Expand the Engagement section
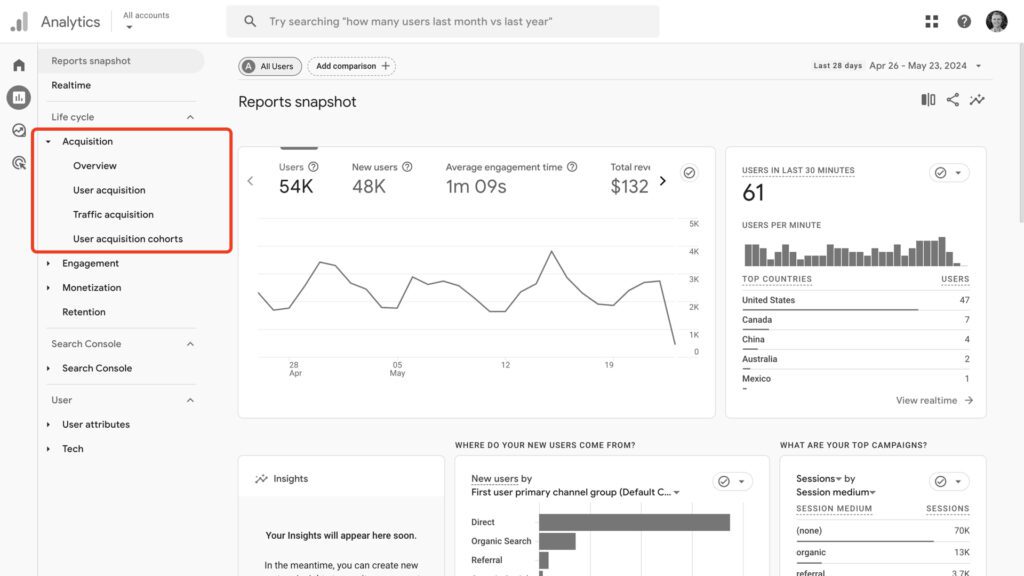The width and height of the screenshot is (1024, 576). click(x=48, y=264)
